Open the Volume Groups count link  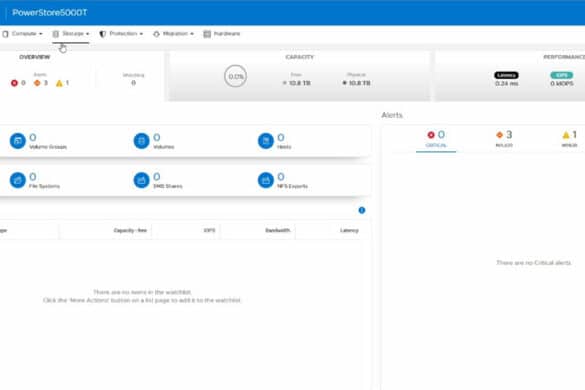click(33, 137)
